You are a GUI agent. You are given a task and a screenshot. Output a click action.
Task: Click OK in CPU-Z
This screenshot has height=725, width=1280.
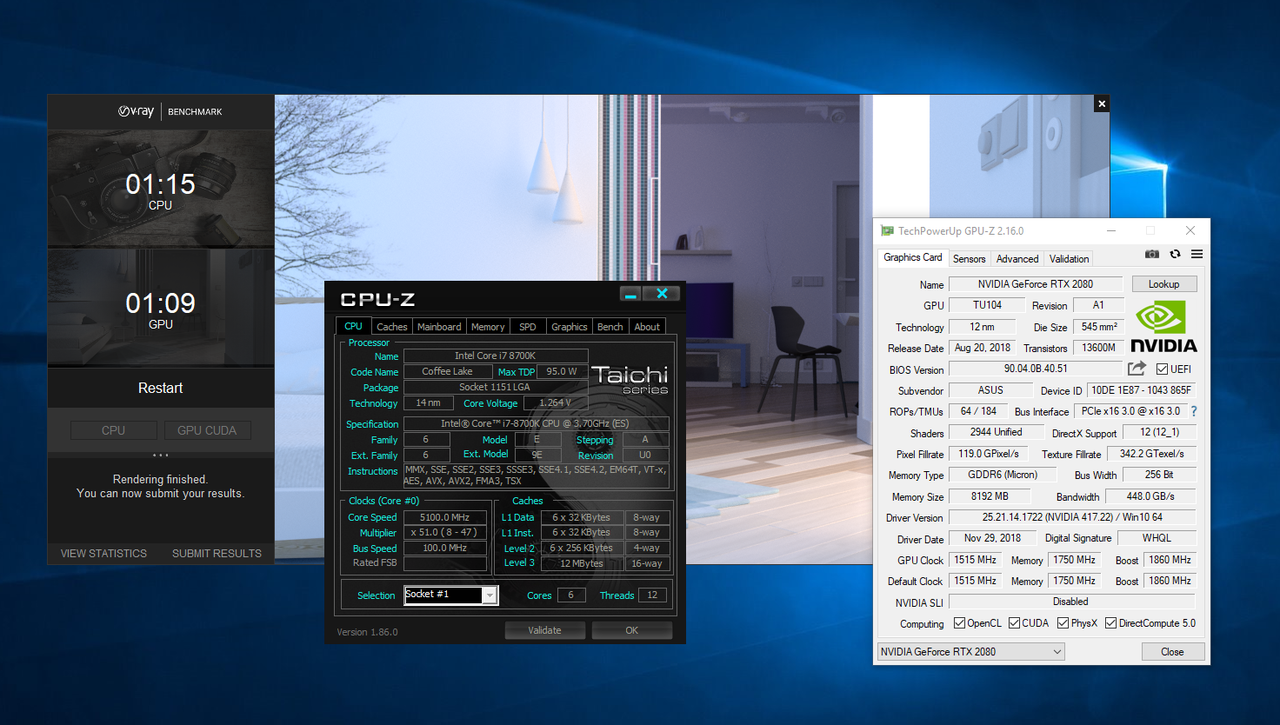point(632,630)
